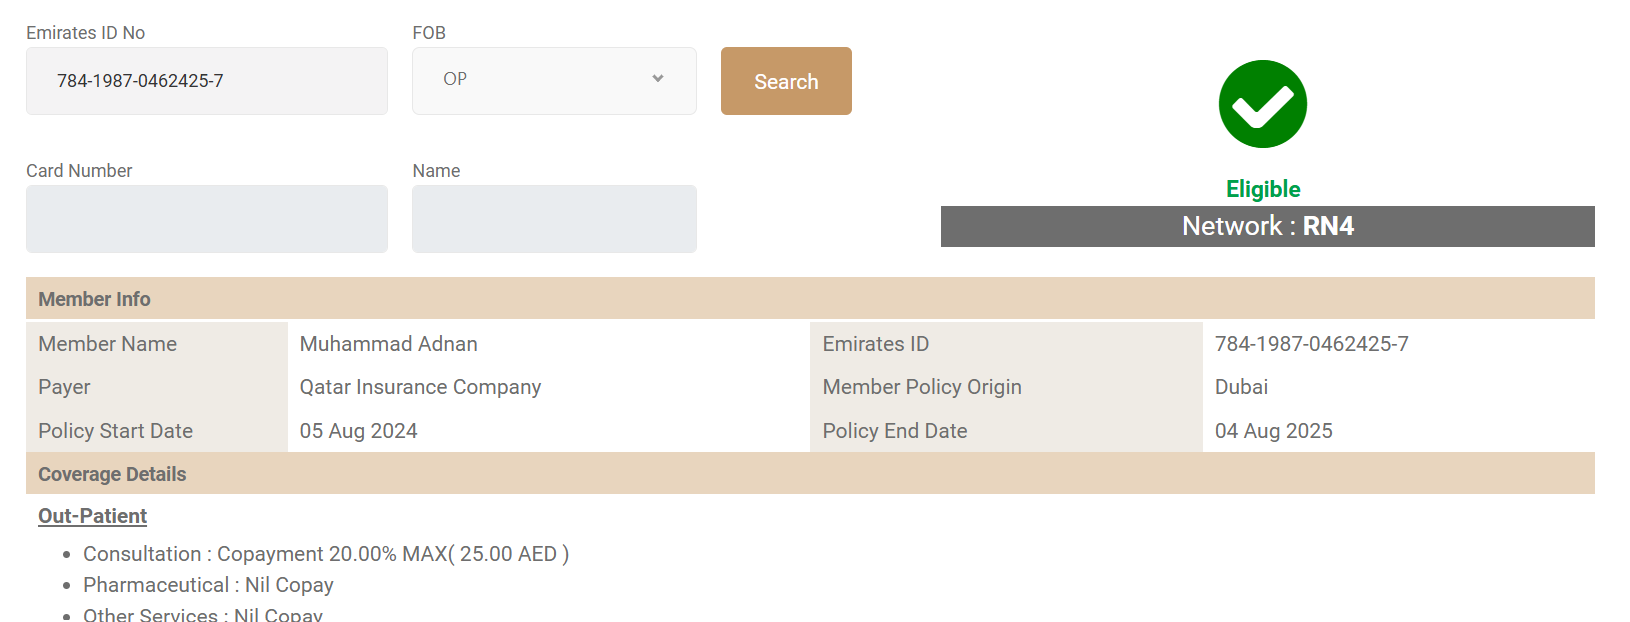Screen dimensions: 1630x622
Task: Click the Pharmaceutical Nil Copay line
Action: tap(208, 585)
